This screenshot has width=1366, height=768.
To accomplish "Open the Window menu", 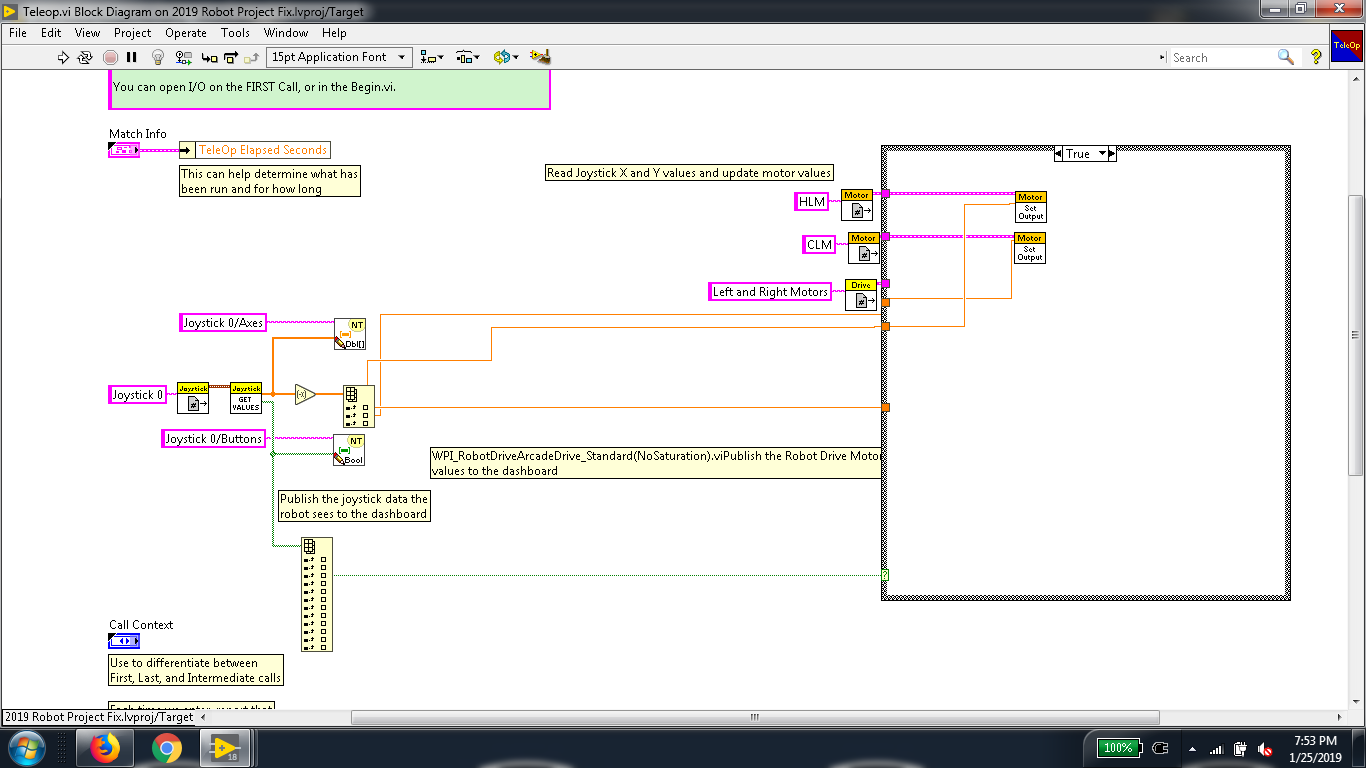I will 286,33.
